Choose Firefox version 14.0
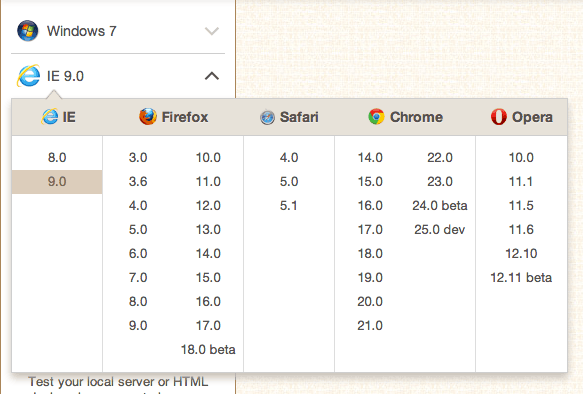Image resolution: width=583 pixels, height=394 pixels. click(x=208, y=253)
